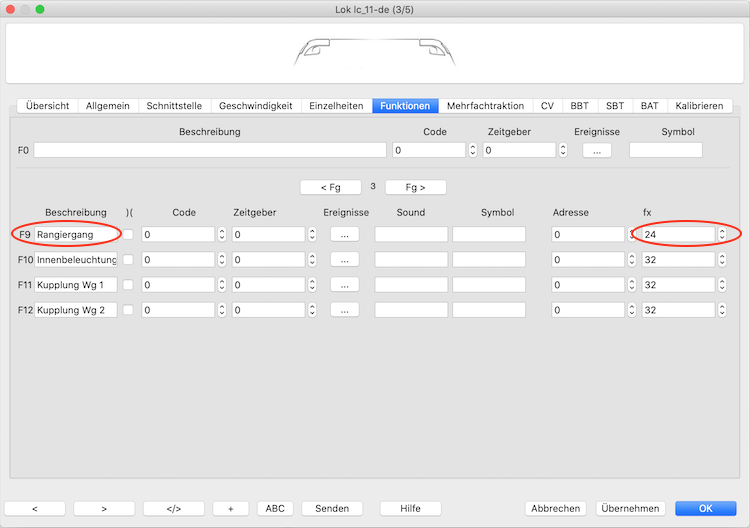Image resolution: width=750 pixels, height=528 pixels.
Task: Click the previous function group '< Fg' button
Action: pyautogui.click(x=331, y=187)
